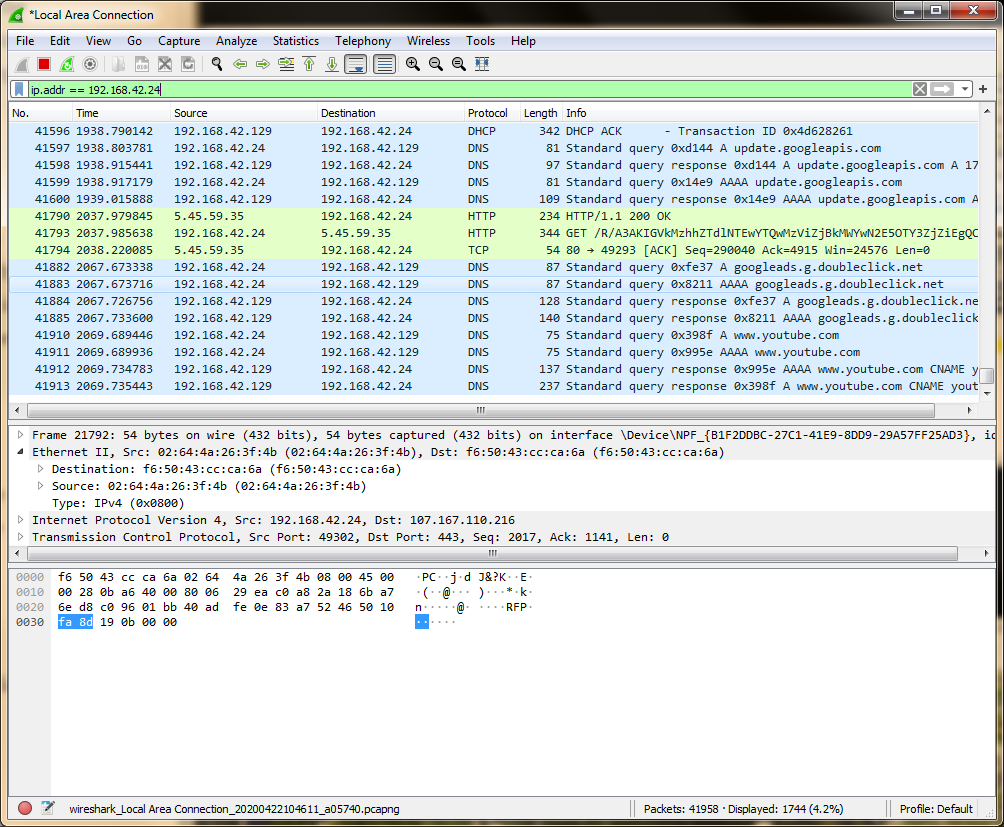Viewport: 1004px width, 827px height.
Task: Click the packet details horizontal scrollbar
Action: point(492,553)
